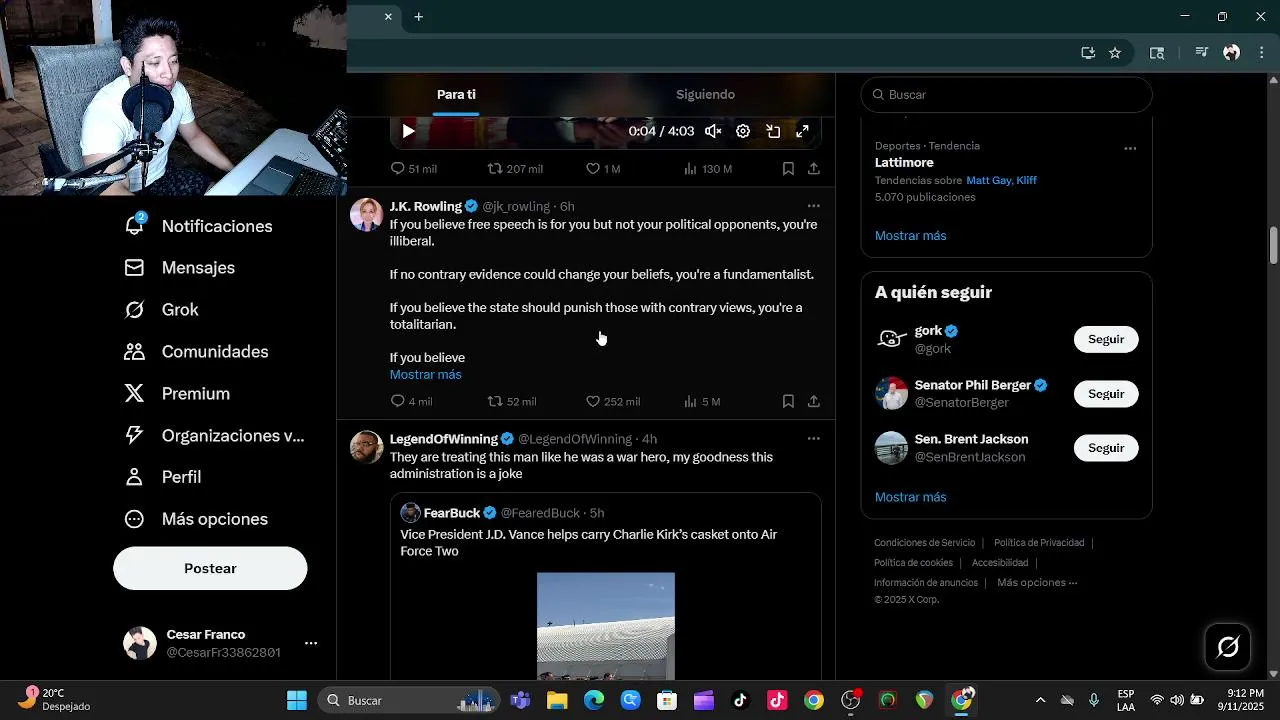Open Organizaciones verificadas in the sidebar
Screen dimensions: 1280x720
point(214,436)
